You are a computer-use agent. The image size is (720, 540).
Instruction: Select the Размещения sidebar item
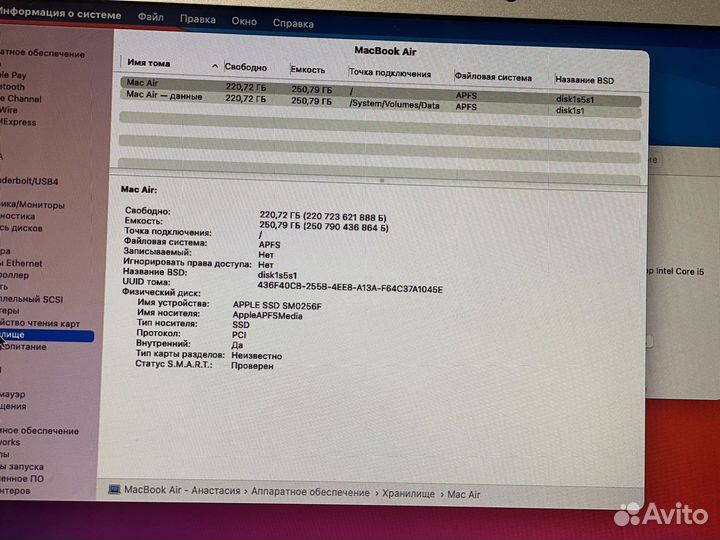(x=13, y=406)
